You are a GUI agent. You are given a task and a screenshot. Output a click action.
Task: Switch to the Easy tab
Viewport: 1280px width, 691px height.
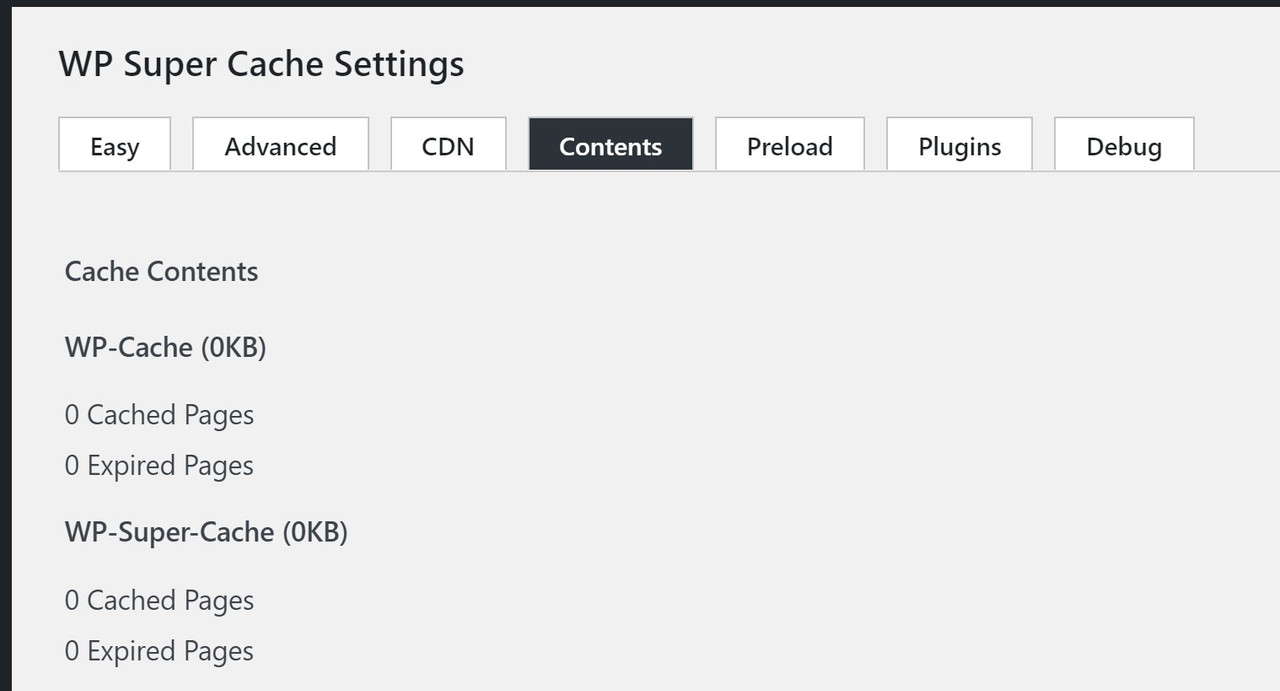pos(115,145)
